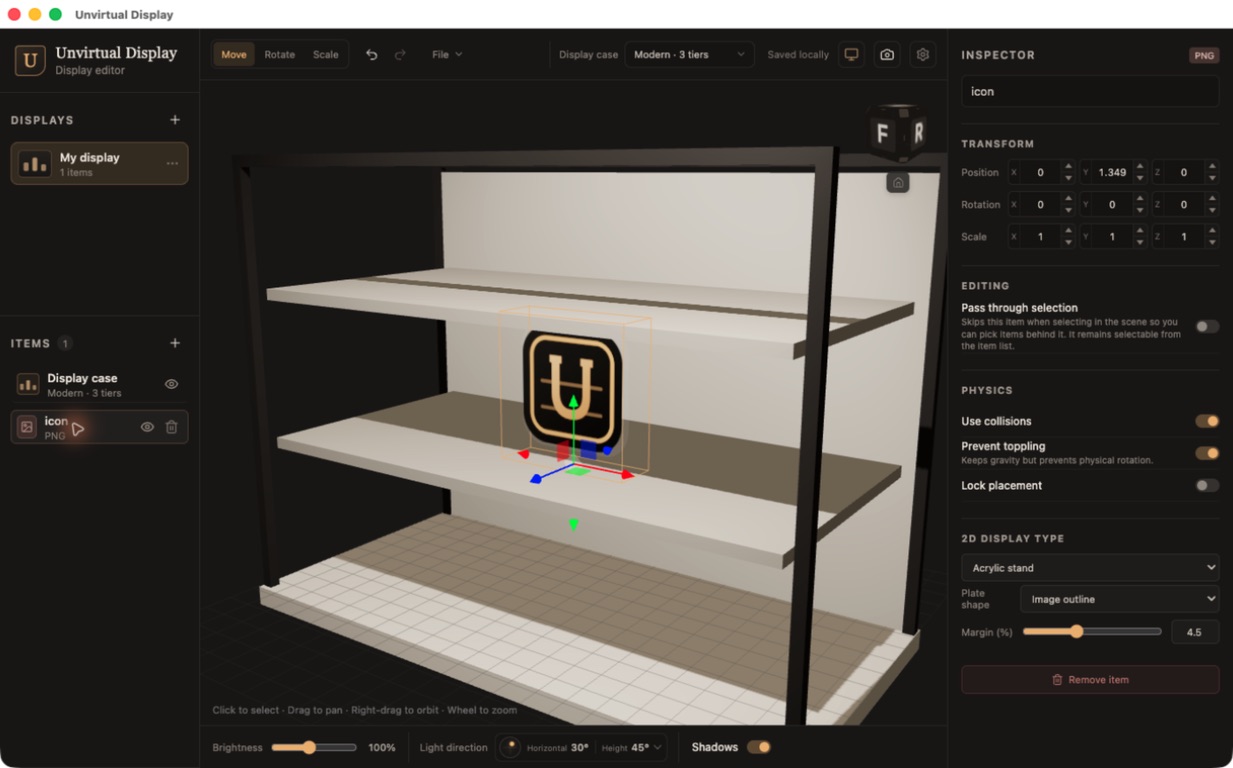The width and height of the screenshot is (1233, 768).
Task: Click the green Y-axis gizmo arrow
Action: click(573, 402)
